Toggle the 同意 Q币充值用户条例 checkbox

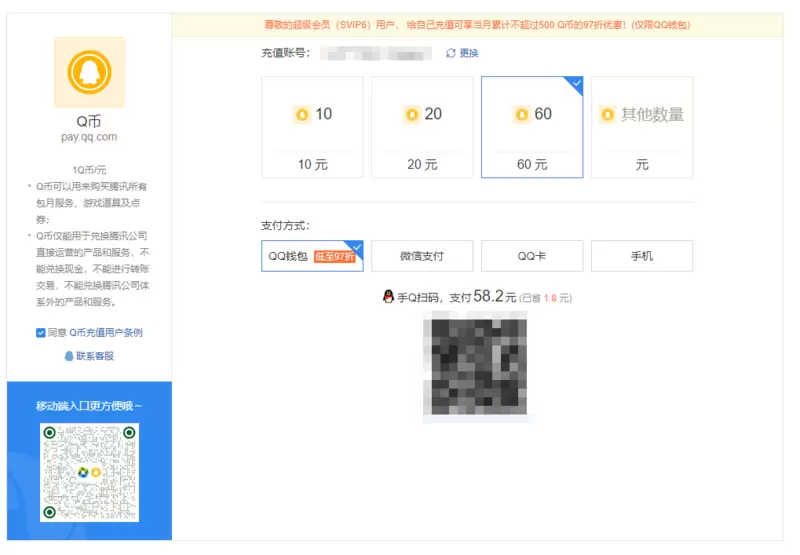click(x=41, y=333)
